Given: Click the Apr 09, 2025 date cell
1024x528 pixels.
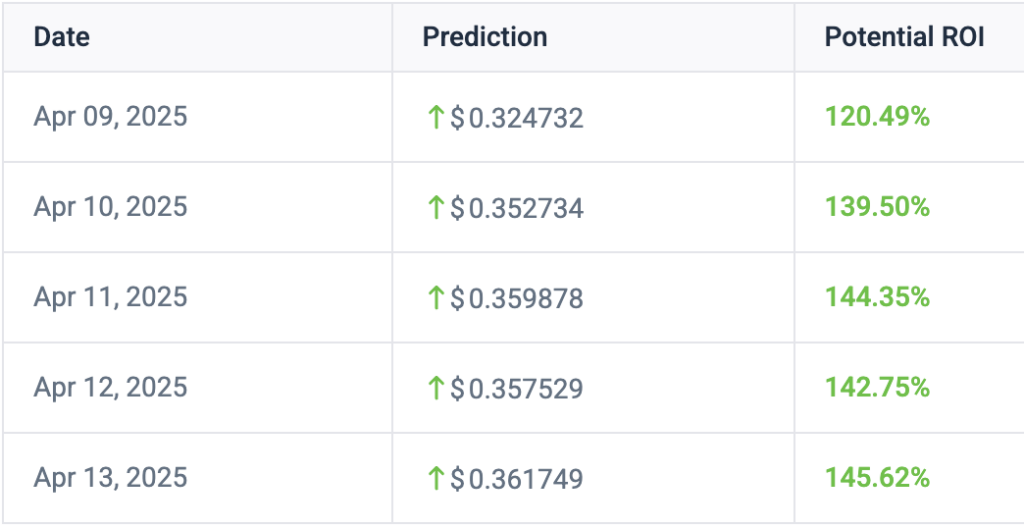Looking at the screenshot, I should coord(110,117).
